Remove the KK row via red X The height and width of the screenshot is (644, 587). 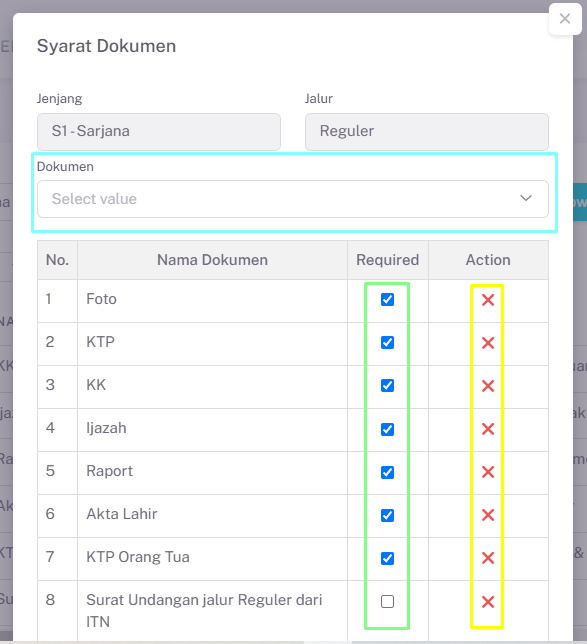click(x=488, y=386)
